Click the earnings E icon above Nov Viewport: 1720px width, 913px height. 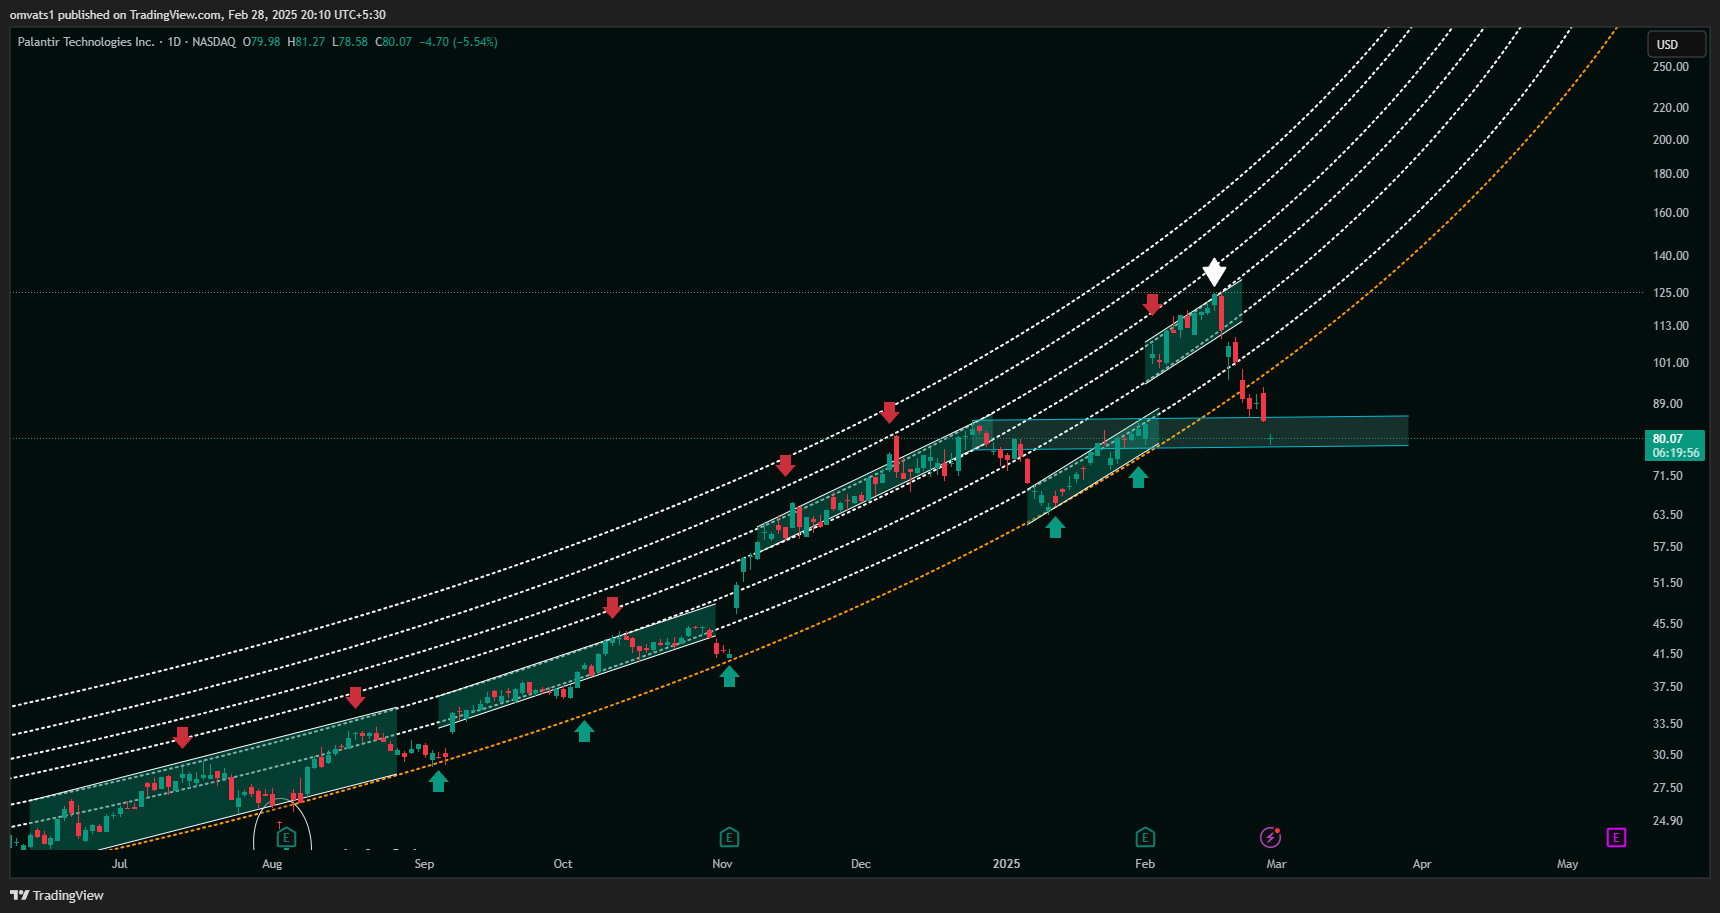[x=729, y=837]
